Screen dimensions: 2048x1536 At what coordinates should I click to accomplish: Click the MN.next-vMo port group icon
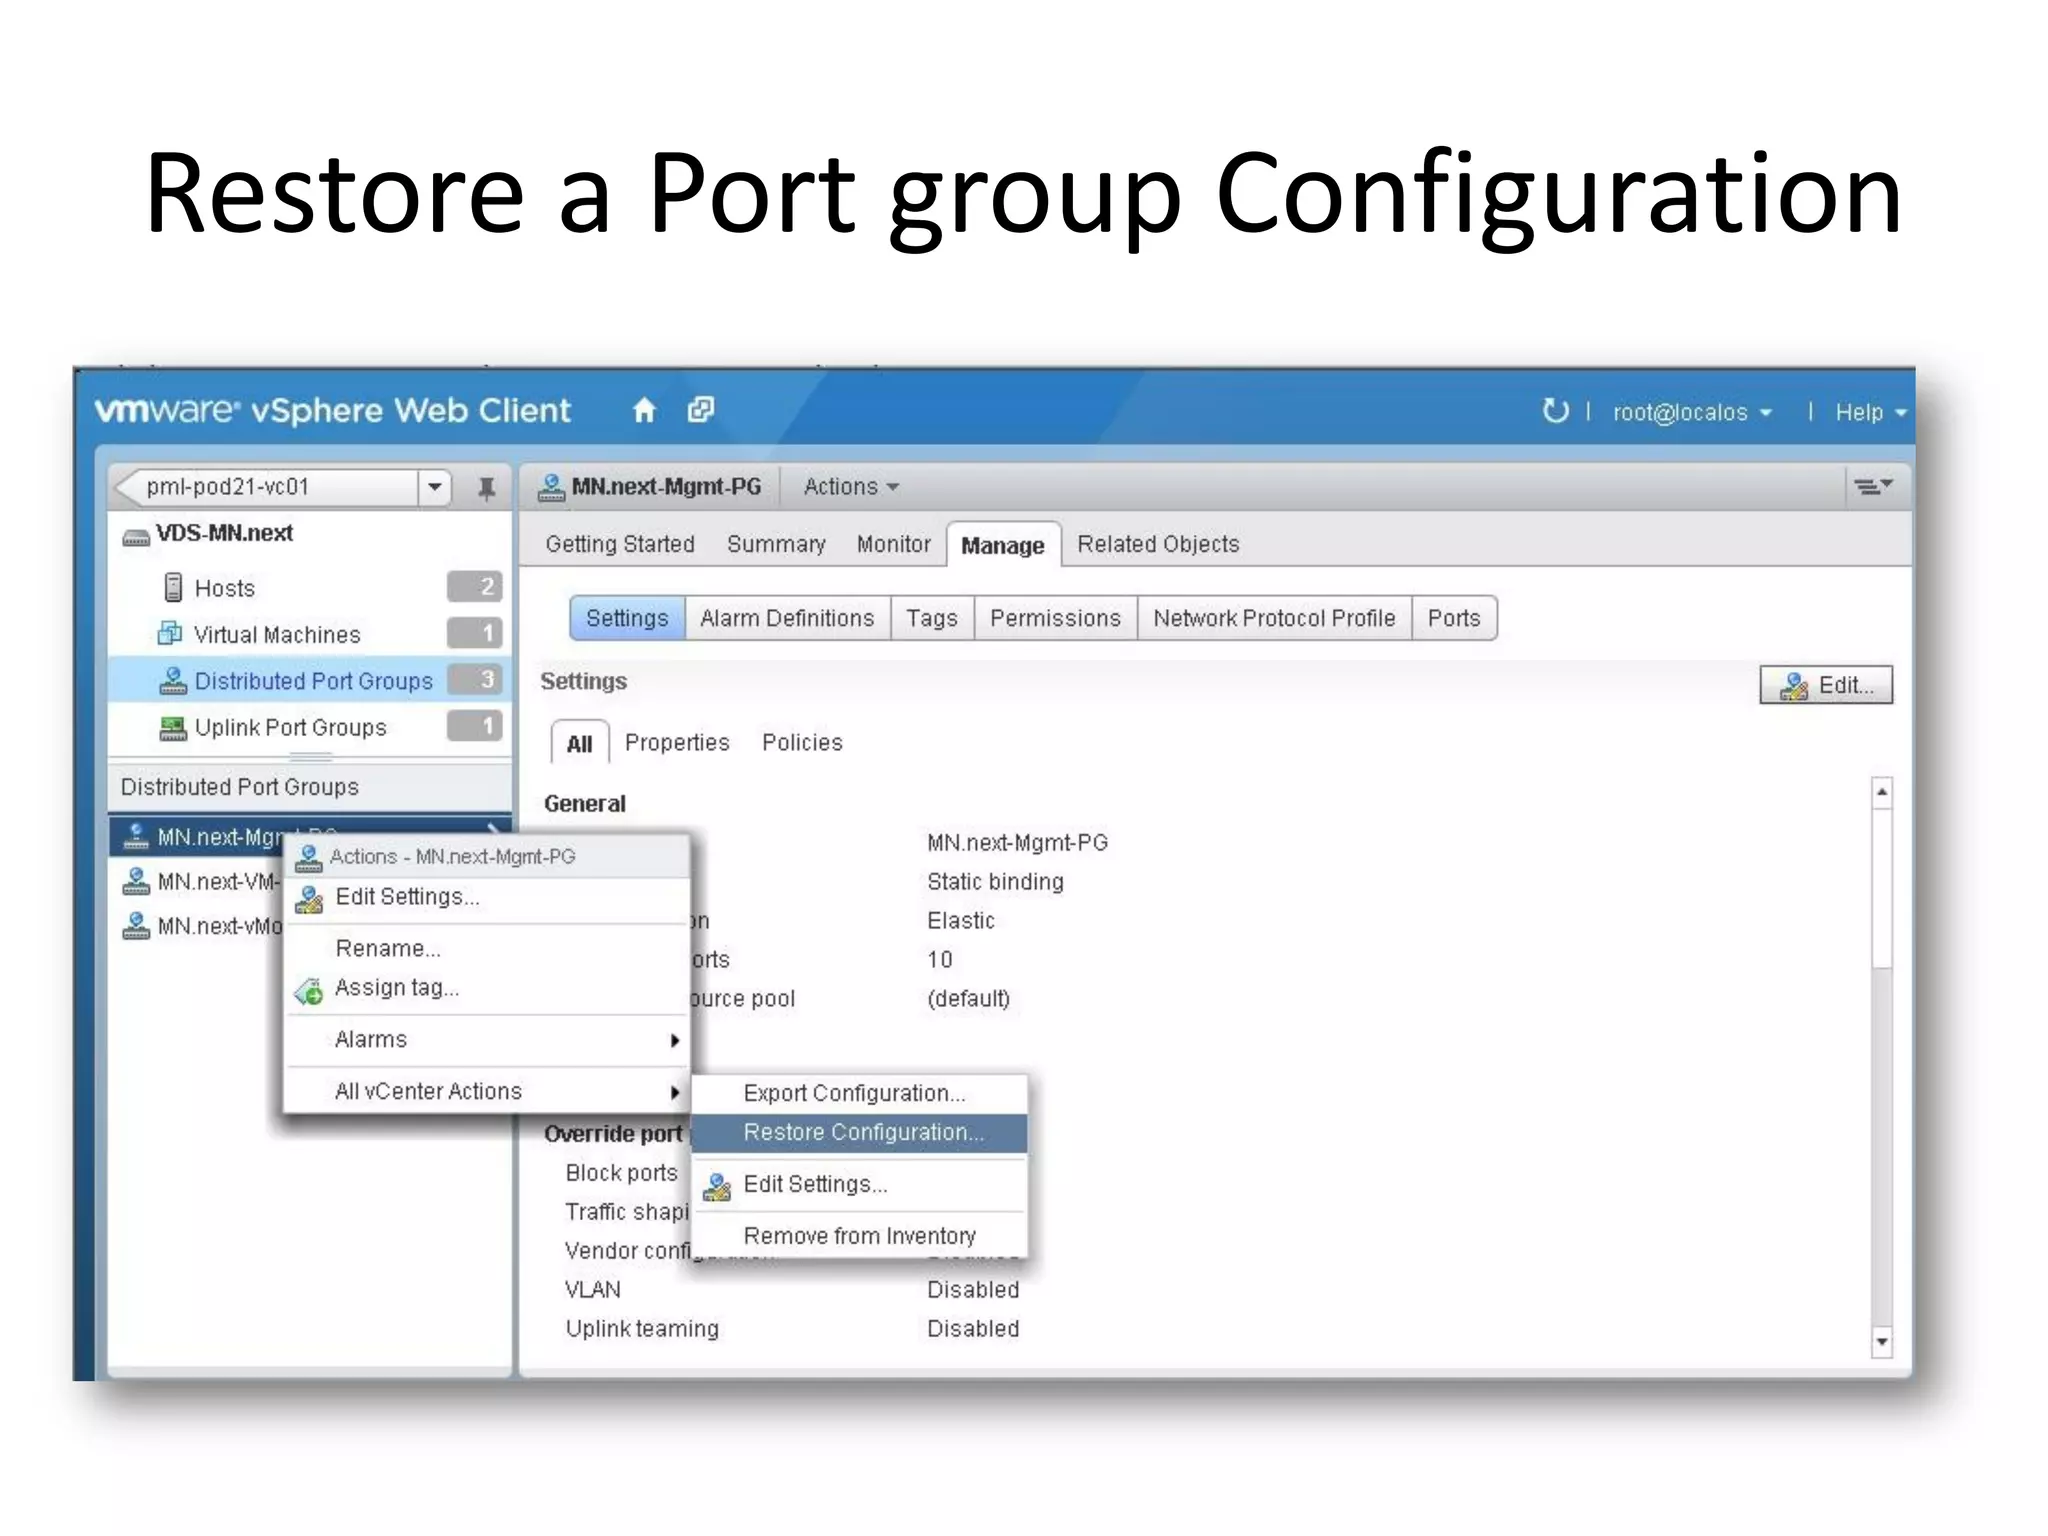pyautogui.click(x=135, y=926)
